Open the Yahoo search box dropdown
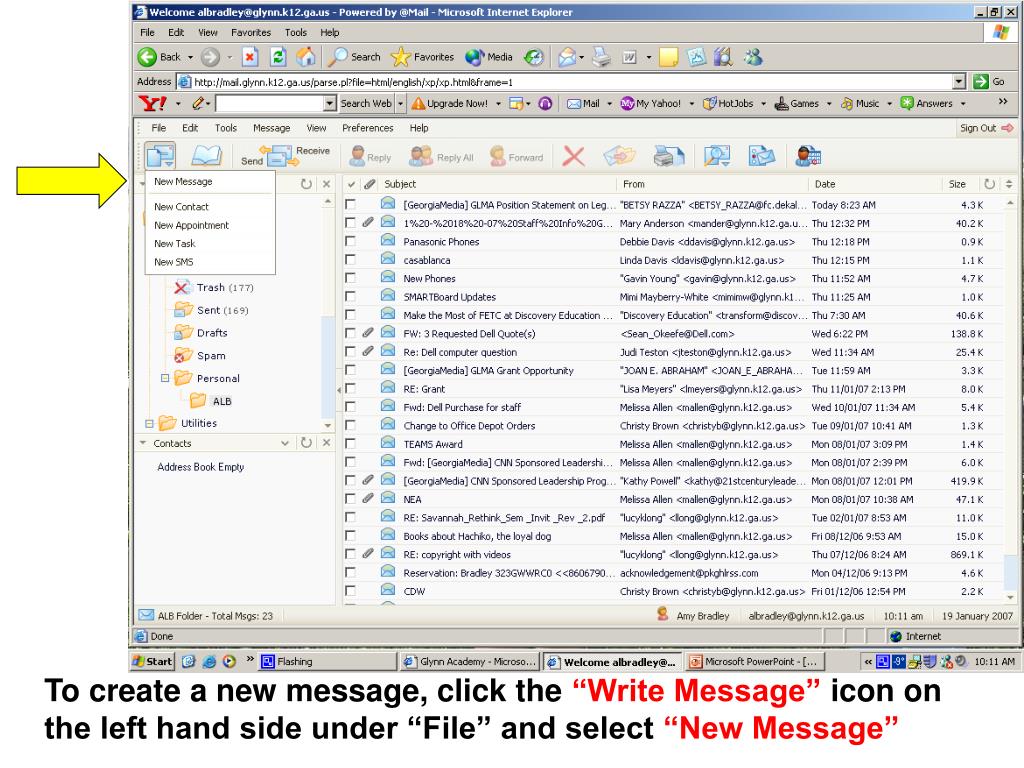1024x768 pixels. tap(330, 103)
